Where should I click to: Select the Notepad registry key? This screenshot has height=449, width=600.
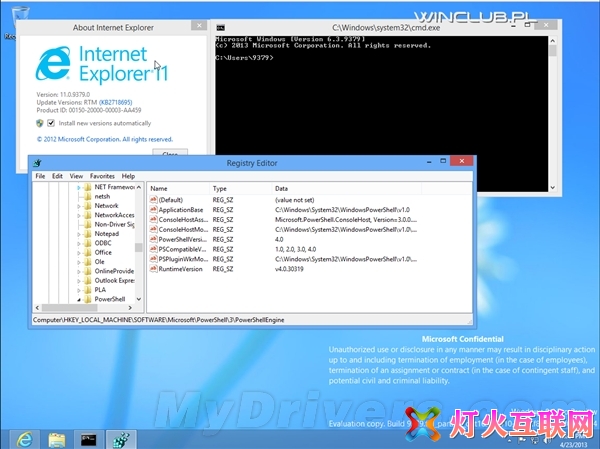[107, 234]
